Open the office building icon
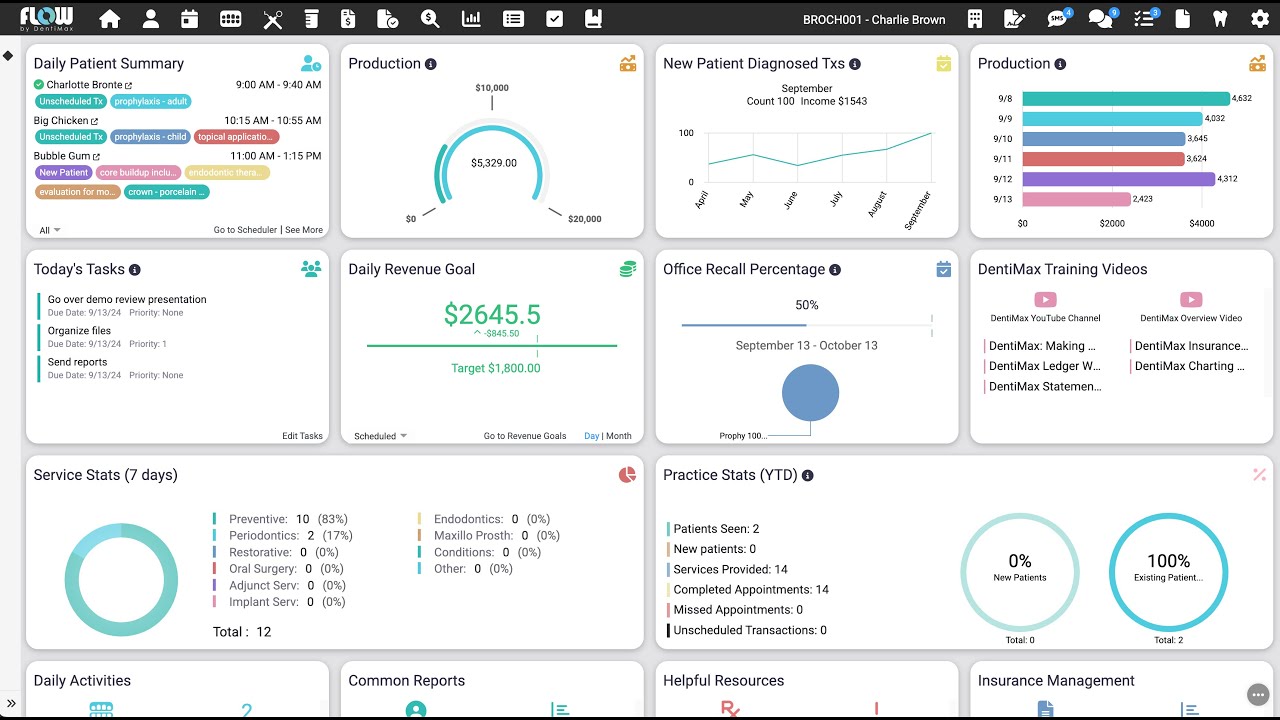The width and height of the screenshot is (1280, 720). pos(975,19)
